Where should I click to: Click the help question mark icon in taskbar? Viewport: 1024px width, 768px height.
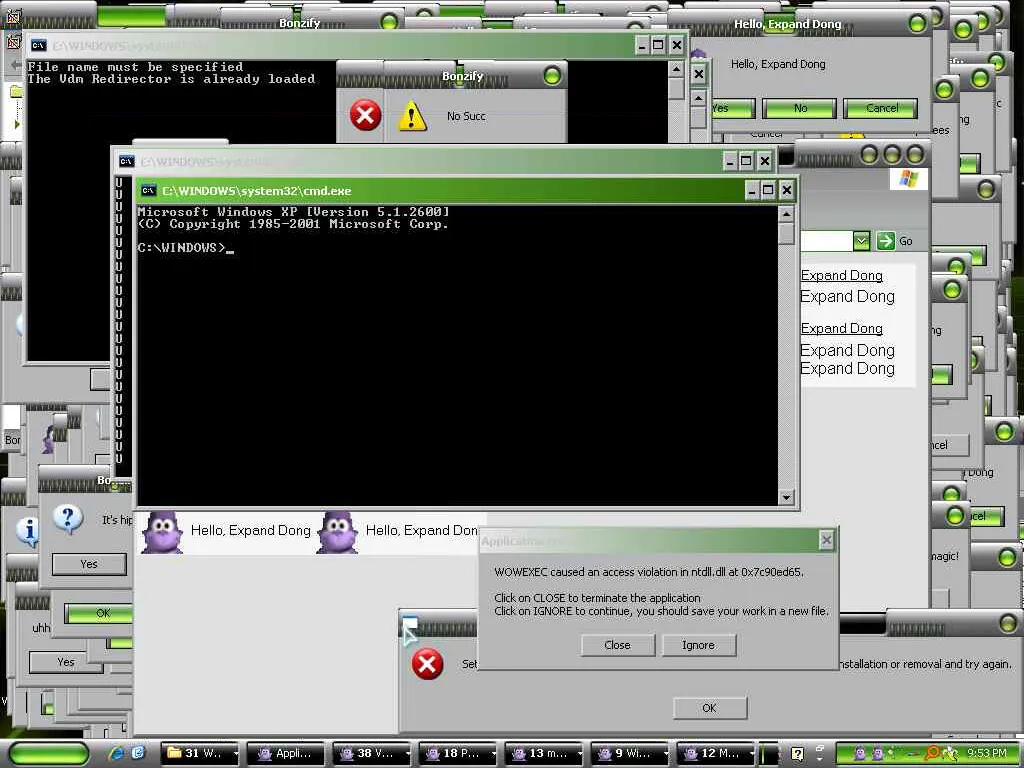click(797, 754)
